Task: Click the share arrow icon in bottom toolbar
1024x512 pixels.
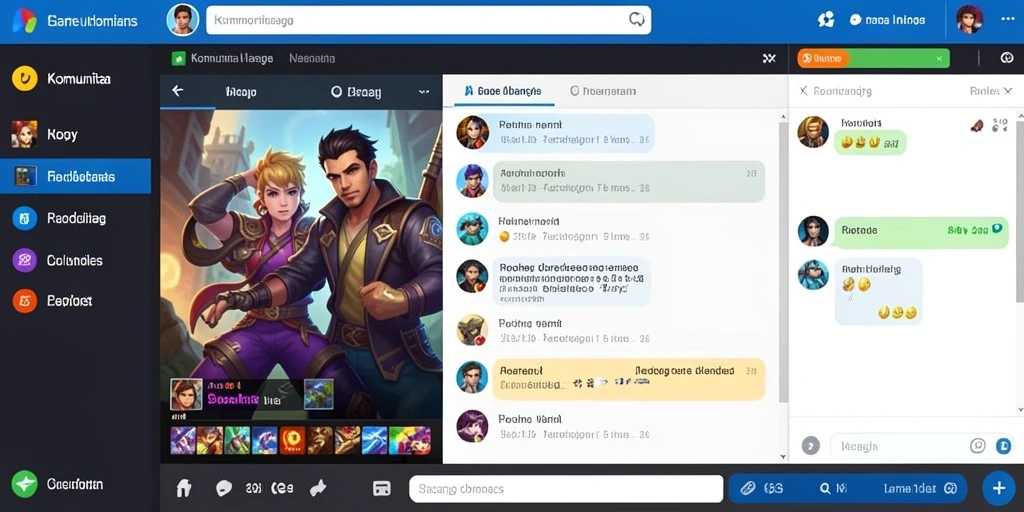Action: (317, 488)
